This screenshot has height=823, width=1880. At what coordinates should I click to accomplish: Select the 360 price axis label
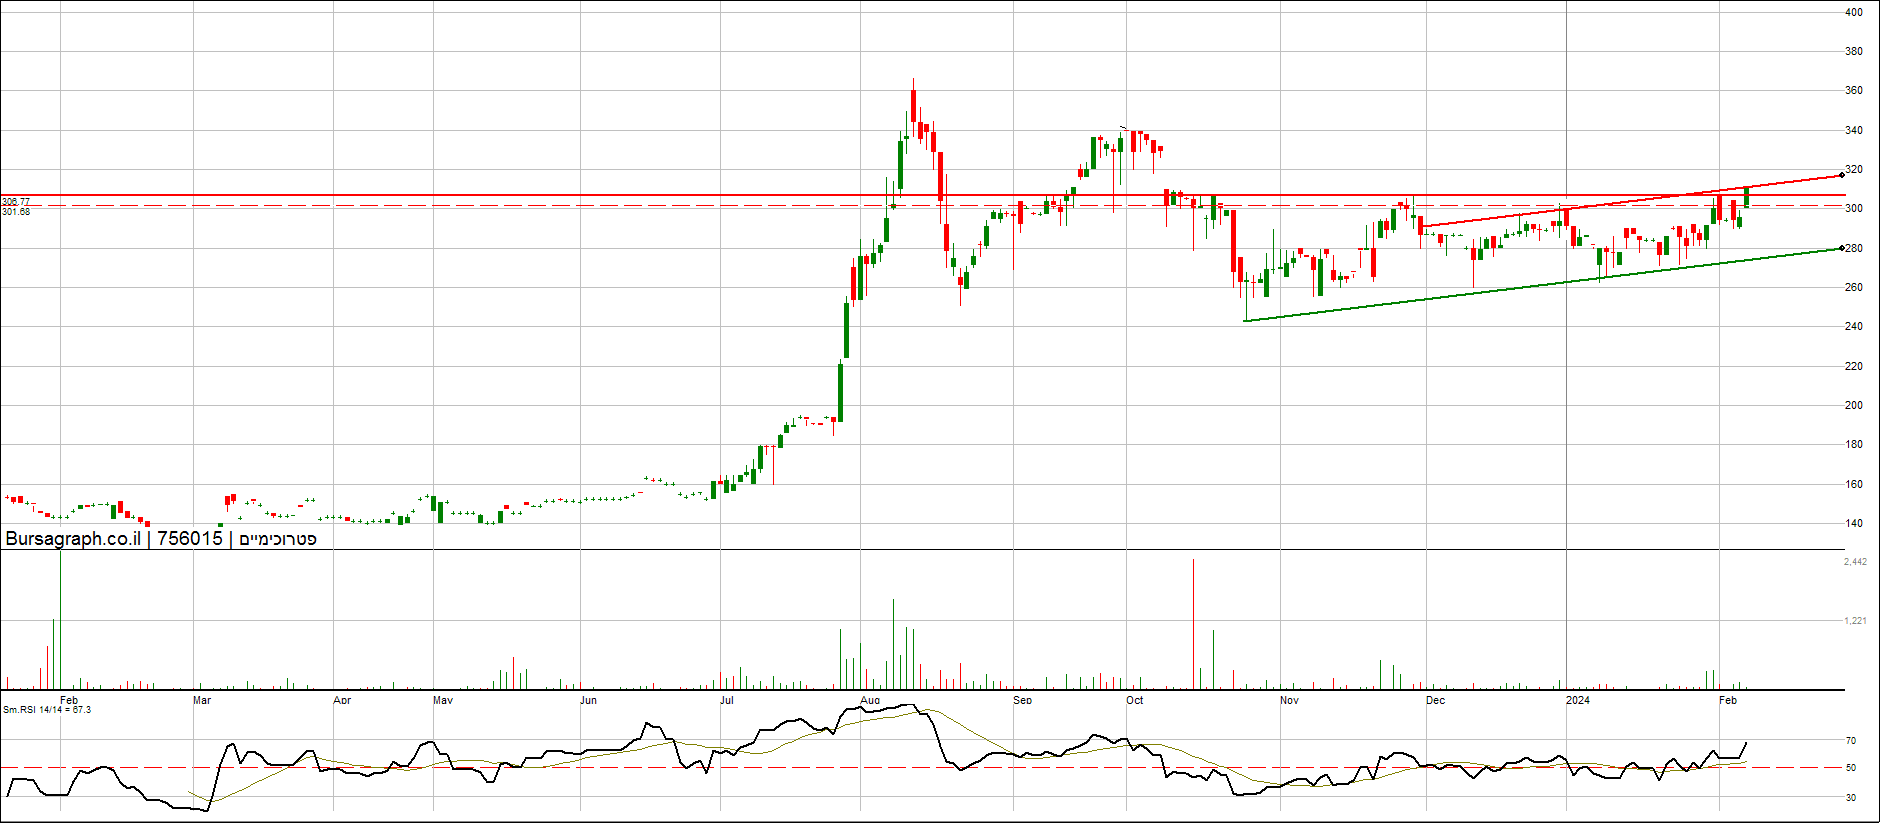click(x=1853, y=90)
